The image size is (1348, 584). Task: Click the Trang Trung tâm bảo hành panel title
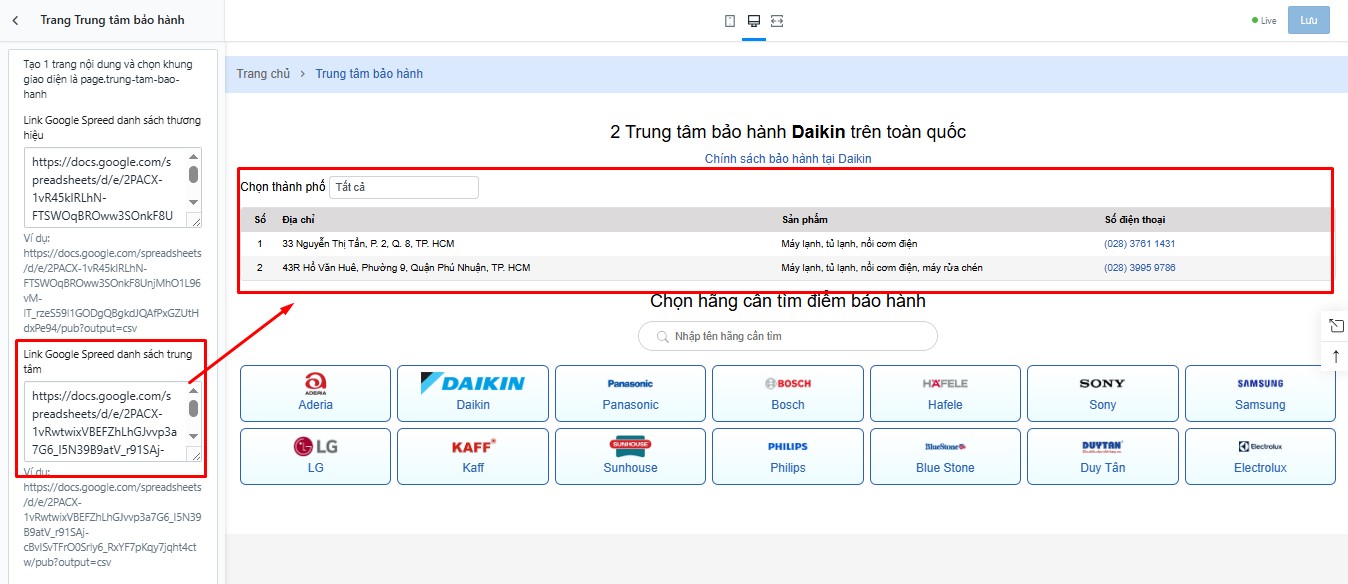(x=112, y=20)
